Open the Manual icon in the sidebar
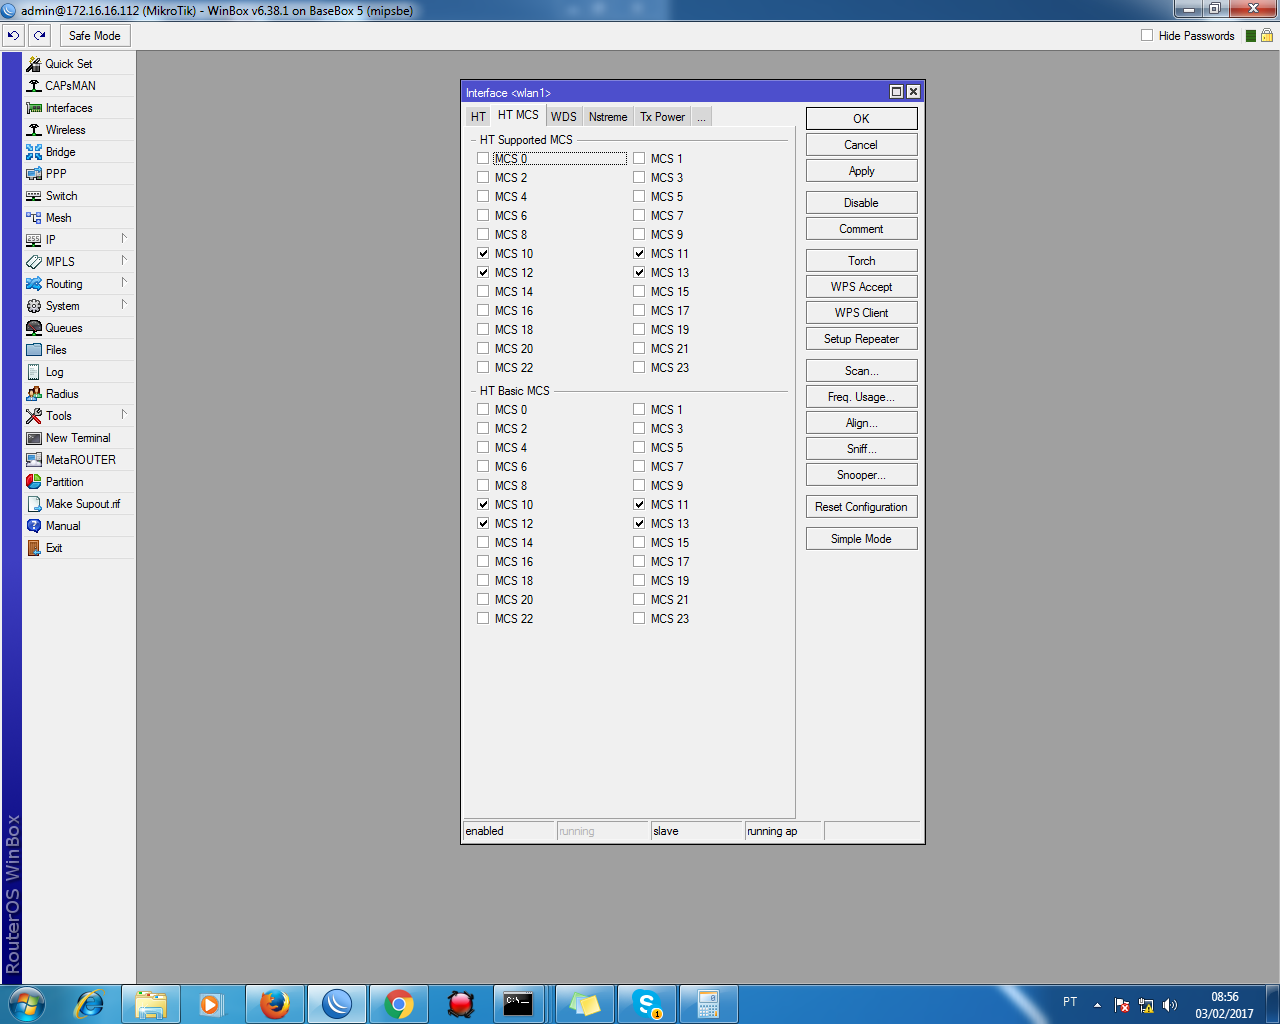 tap(34, 526)
